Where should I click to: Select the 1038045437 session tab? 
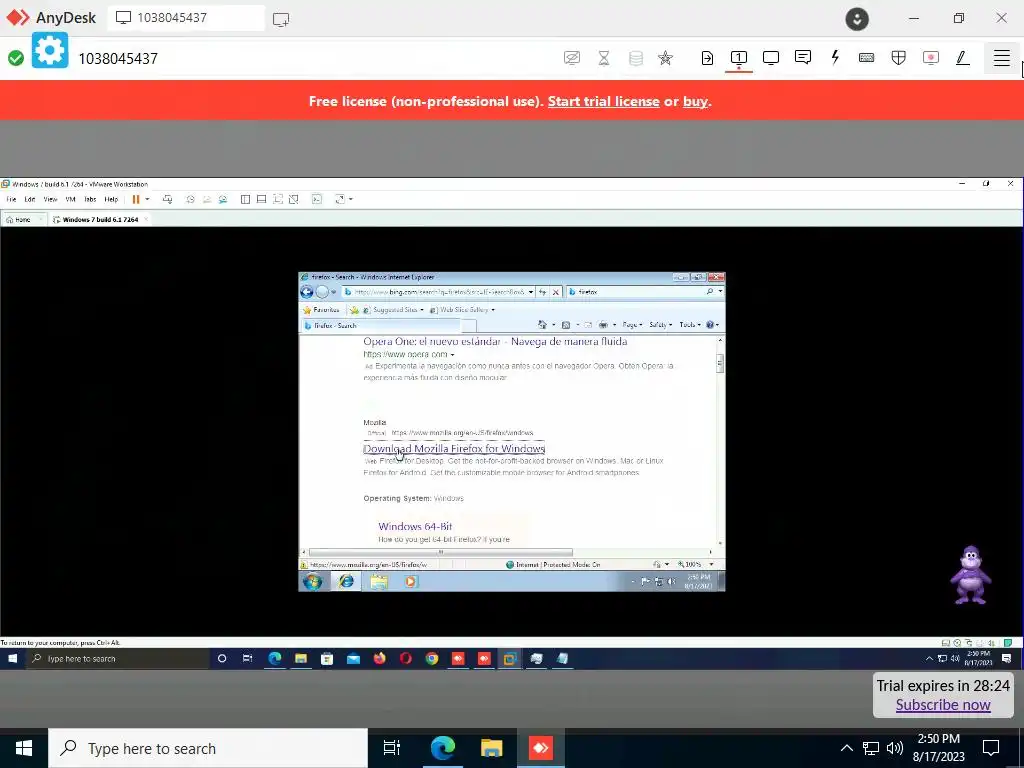click(186, 18)
